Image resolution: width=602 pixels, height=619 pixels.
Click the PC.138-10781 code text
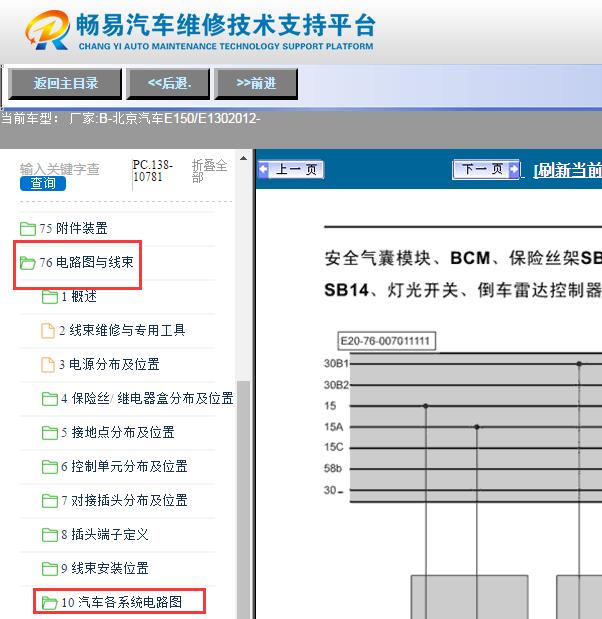tap(152, 171)
